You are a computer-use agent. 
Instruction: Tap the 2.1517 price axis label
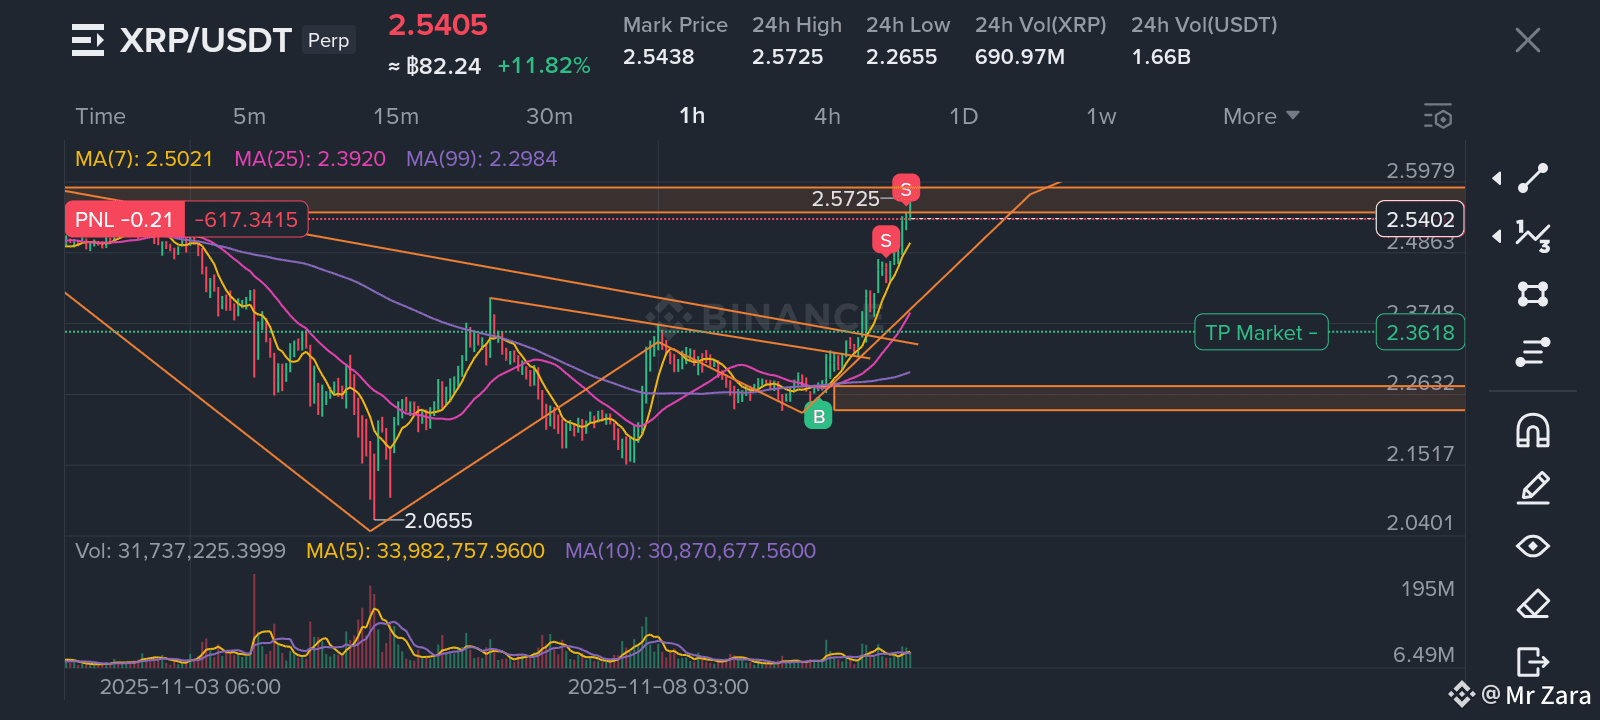pyautogui.click(x=1420, y=454)
